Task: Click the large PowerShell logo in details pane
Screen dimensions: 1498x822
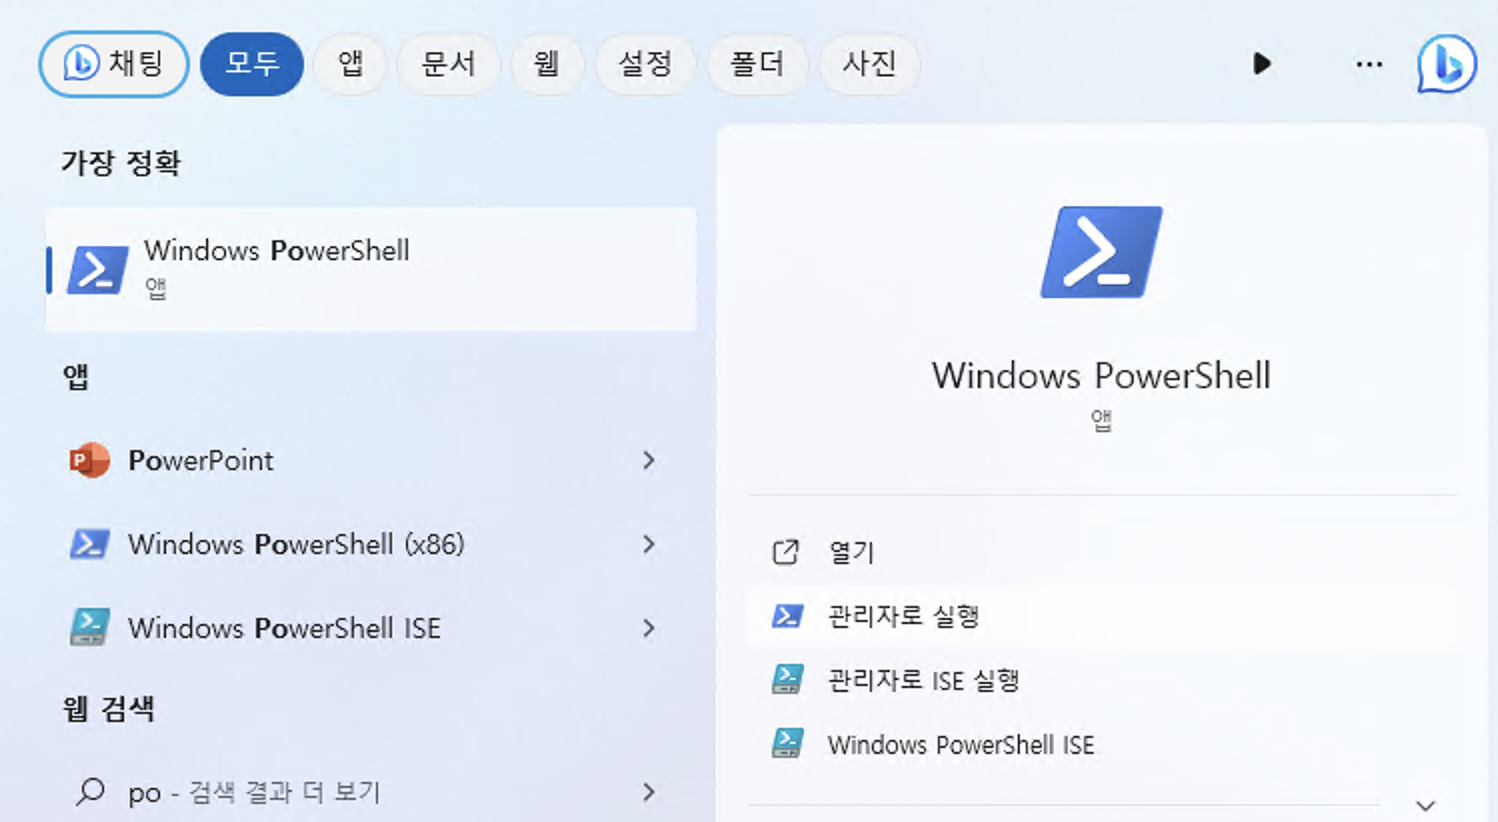Action: [x=1101, y=252]
